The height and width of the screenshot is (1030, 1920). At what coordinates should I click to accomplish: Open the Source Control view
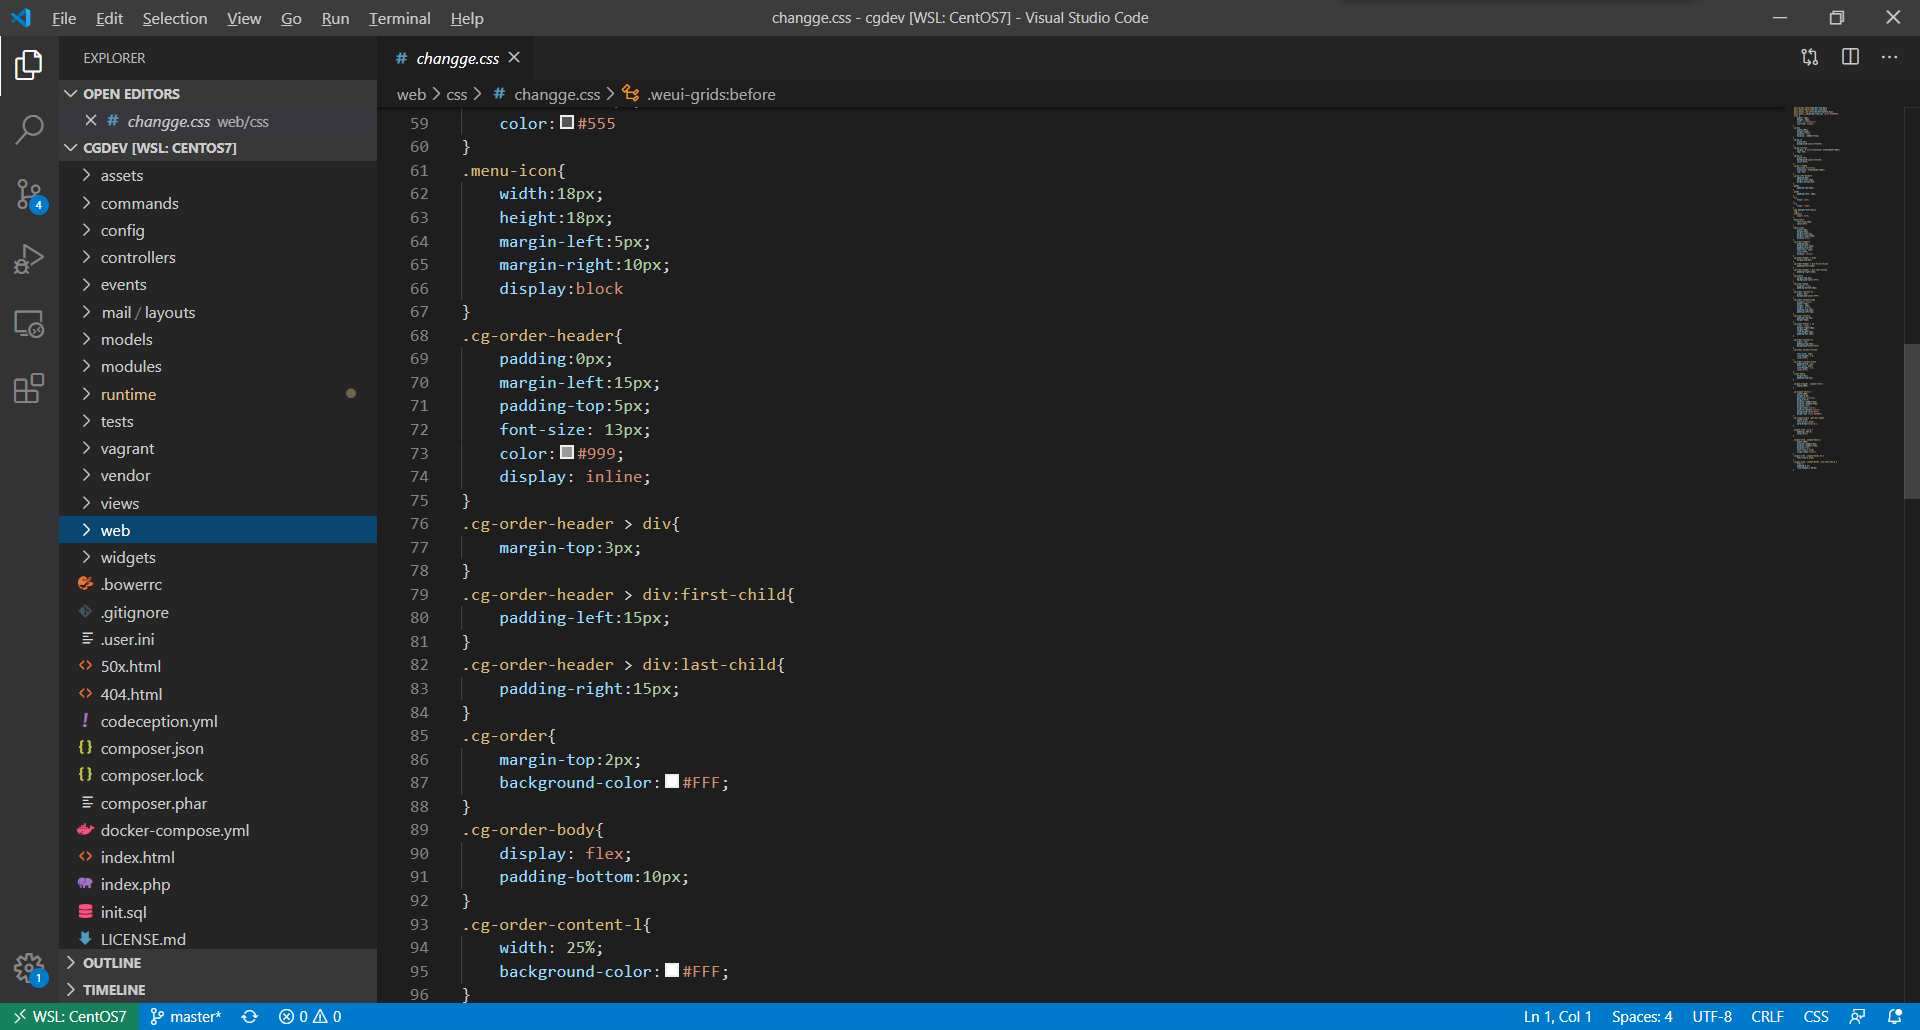pos(29,194)
